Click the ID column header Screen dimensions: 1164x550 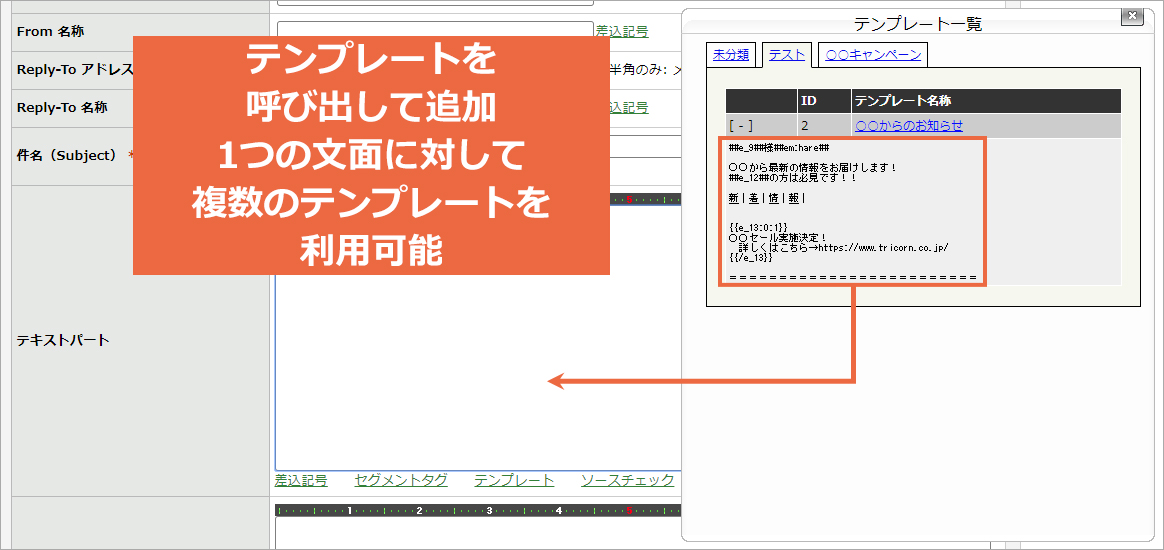(x=824, y=101)
